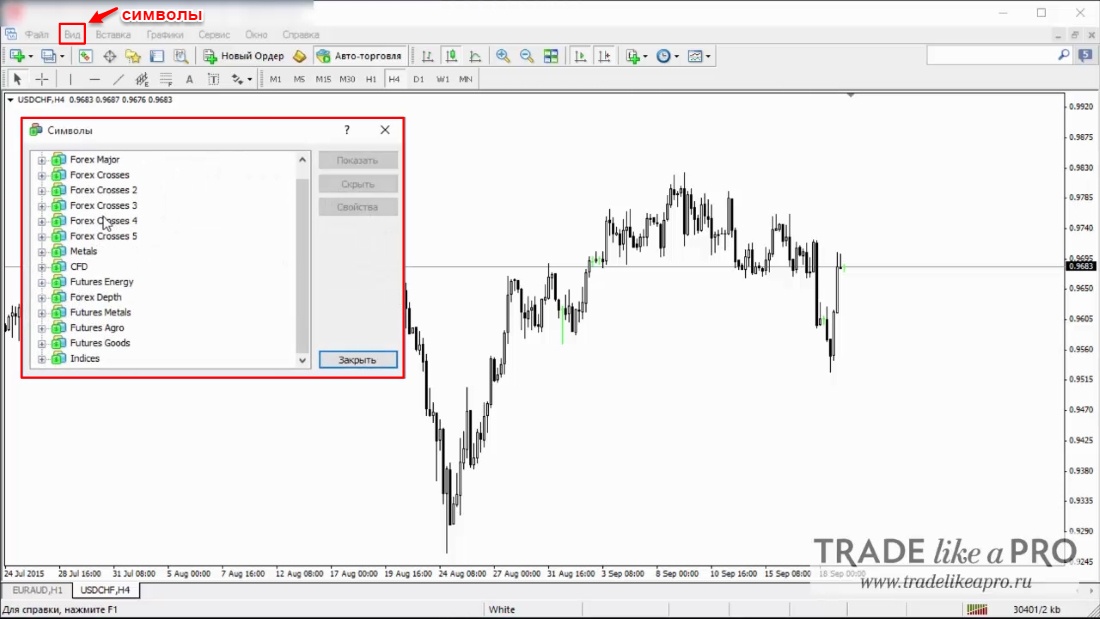Click the connection status bars in status bar
The image size is (1100, 619).
coord(977,609)
